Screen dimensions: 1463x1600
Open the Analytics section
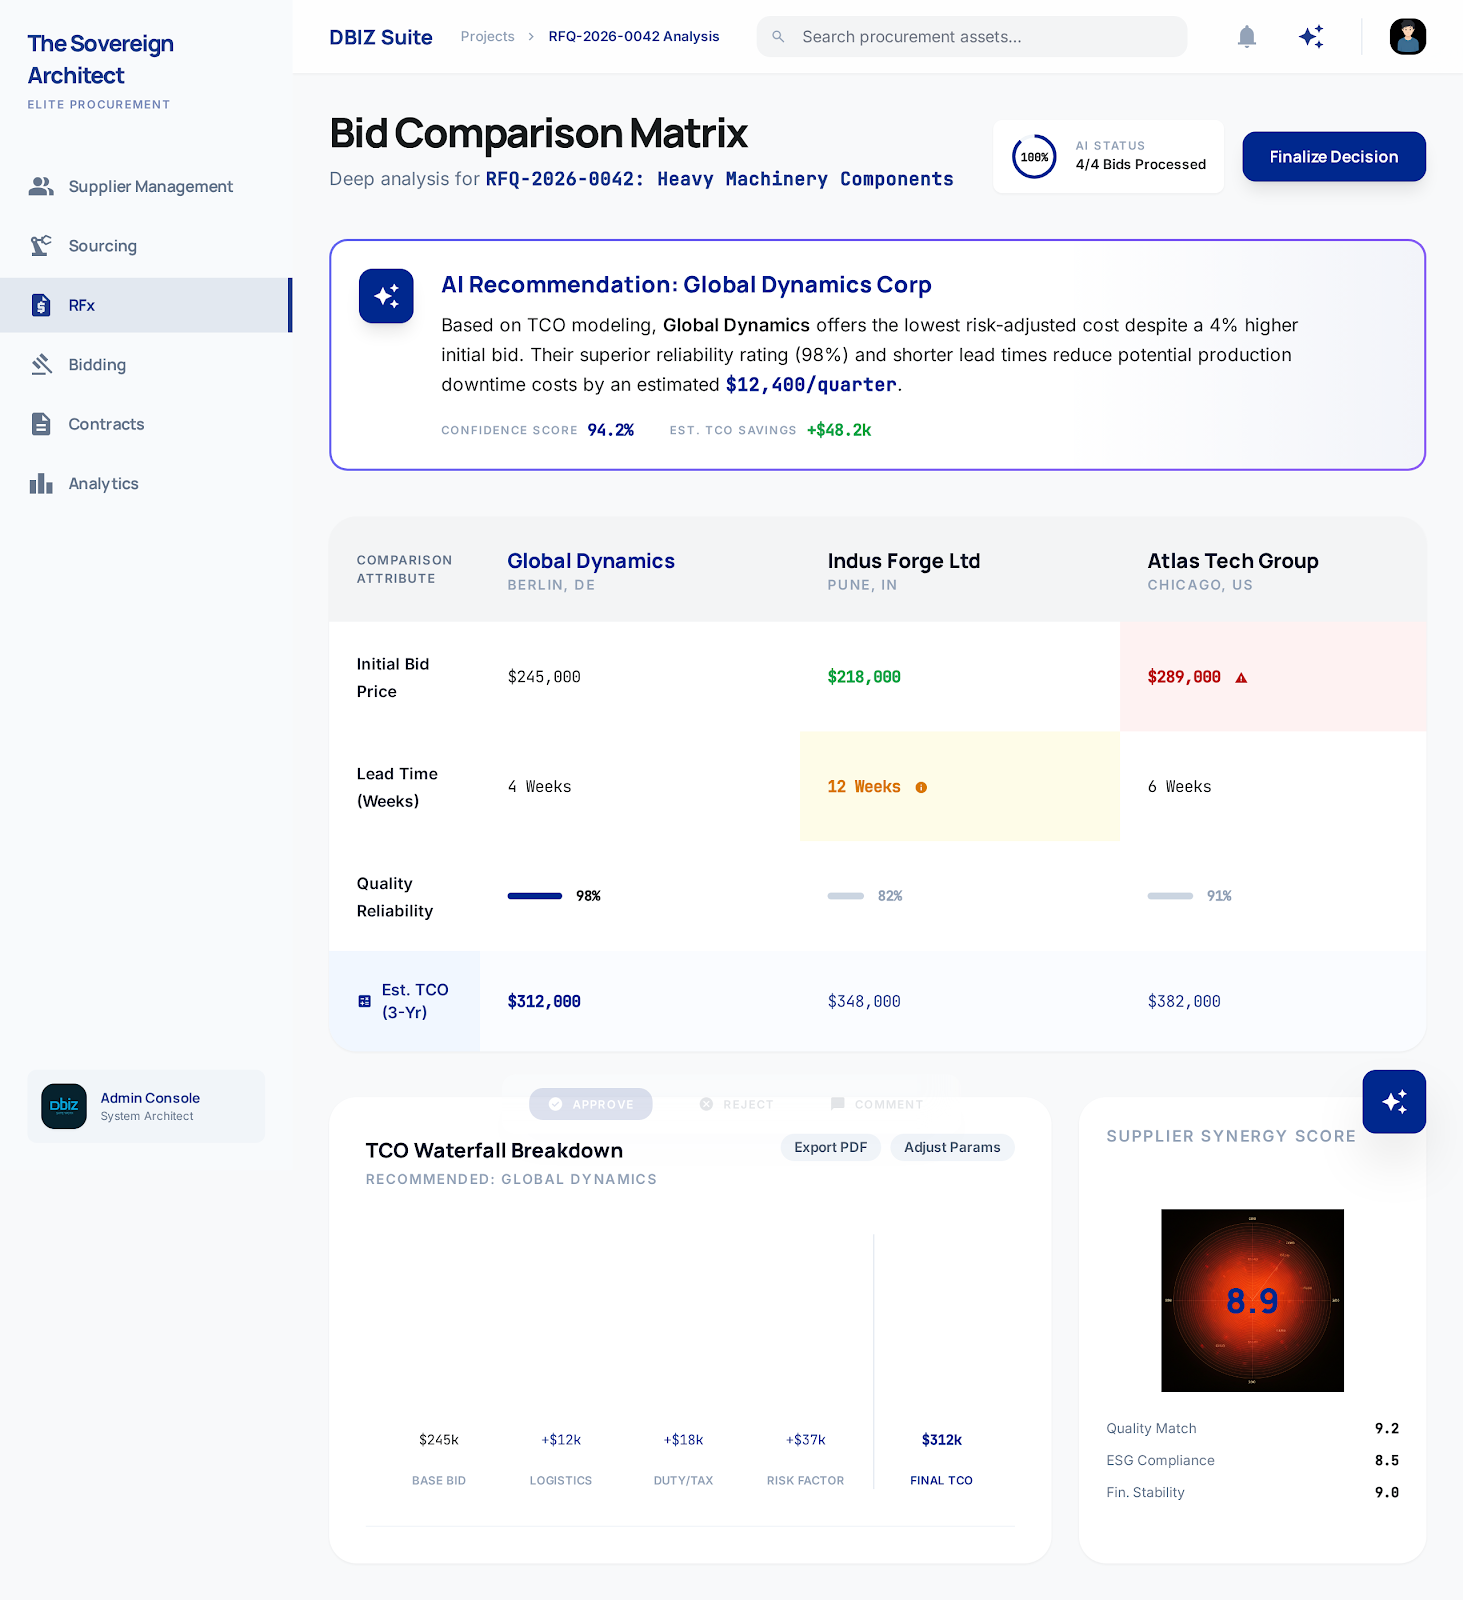[146, 484]
